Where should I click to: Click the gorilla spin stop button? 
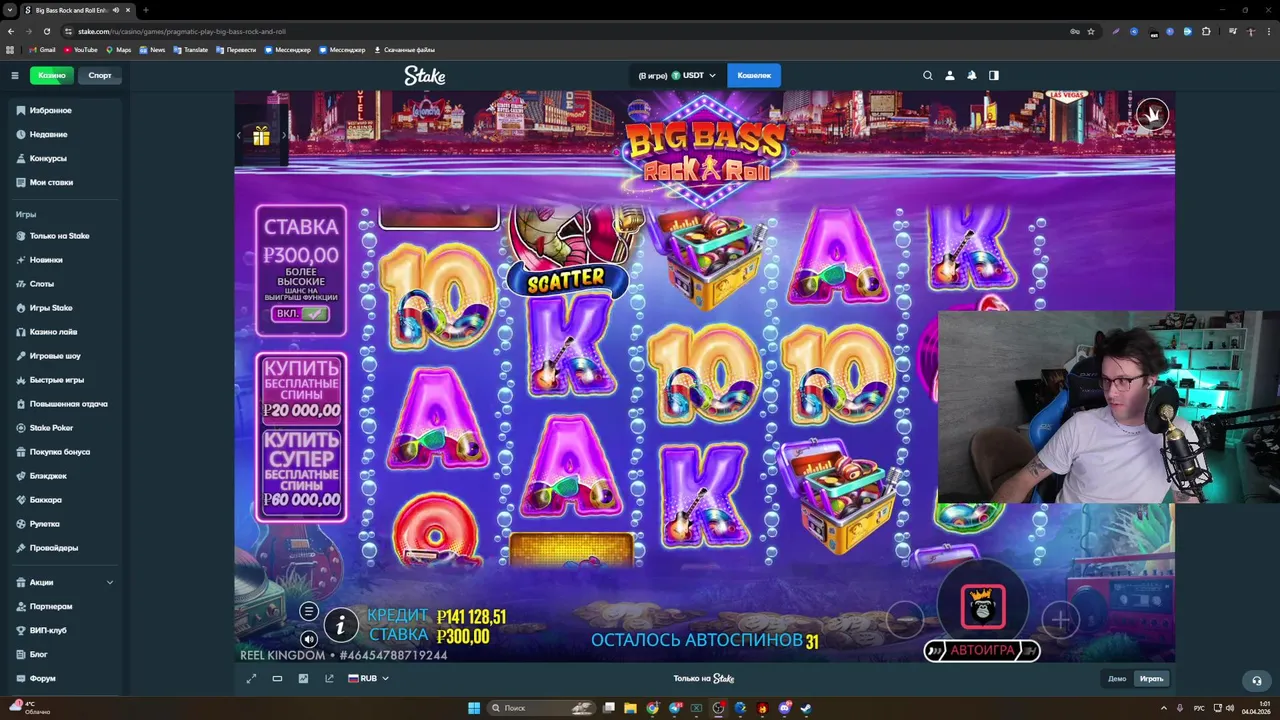(x=983, y=606)
